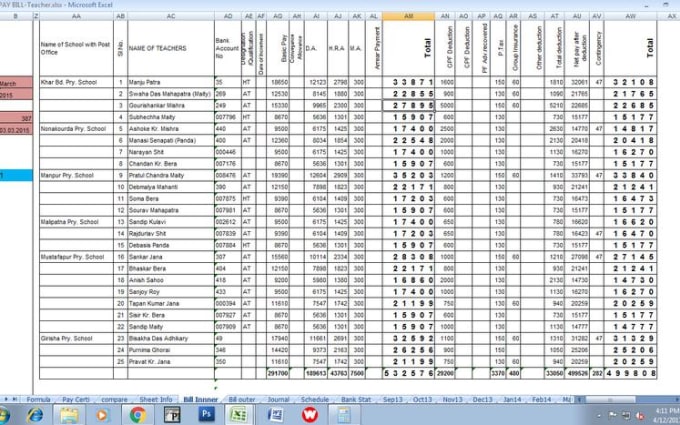
Task: Open the PageMaker 'P' icon in taskbar
Action: point(172,415)
